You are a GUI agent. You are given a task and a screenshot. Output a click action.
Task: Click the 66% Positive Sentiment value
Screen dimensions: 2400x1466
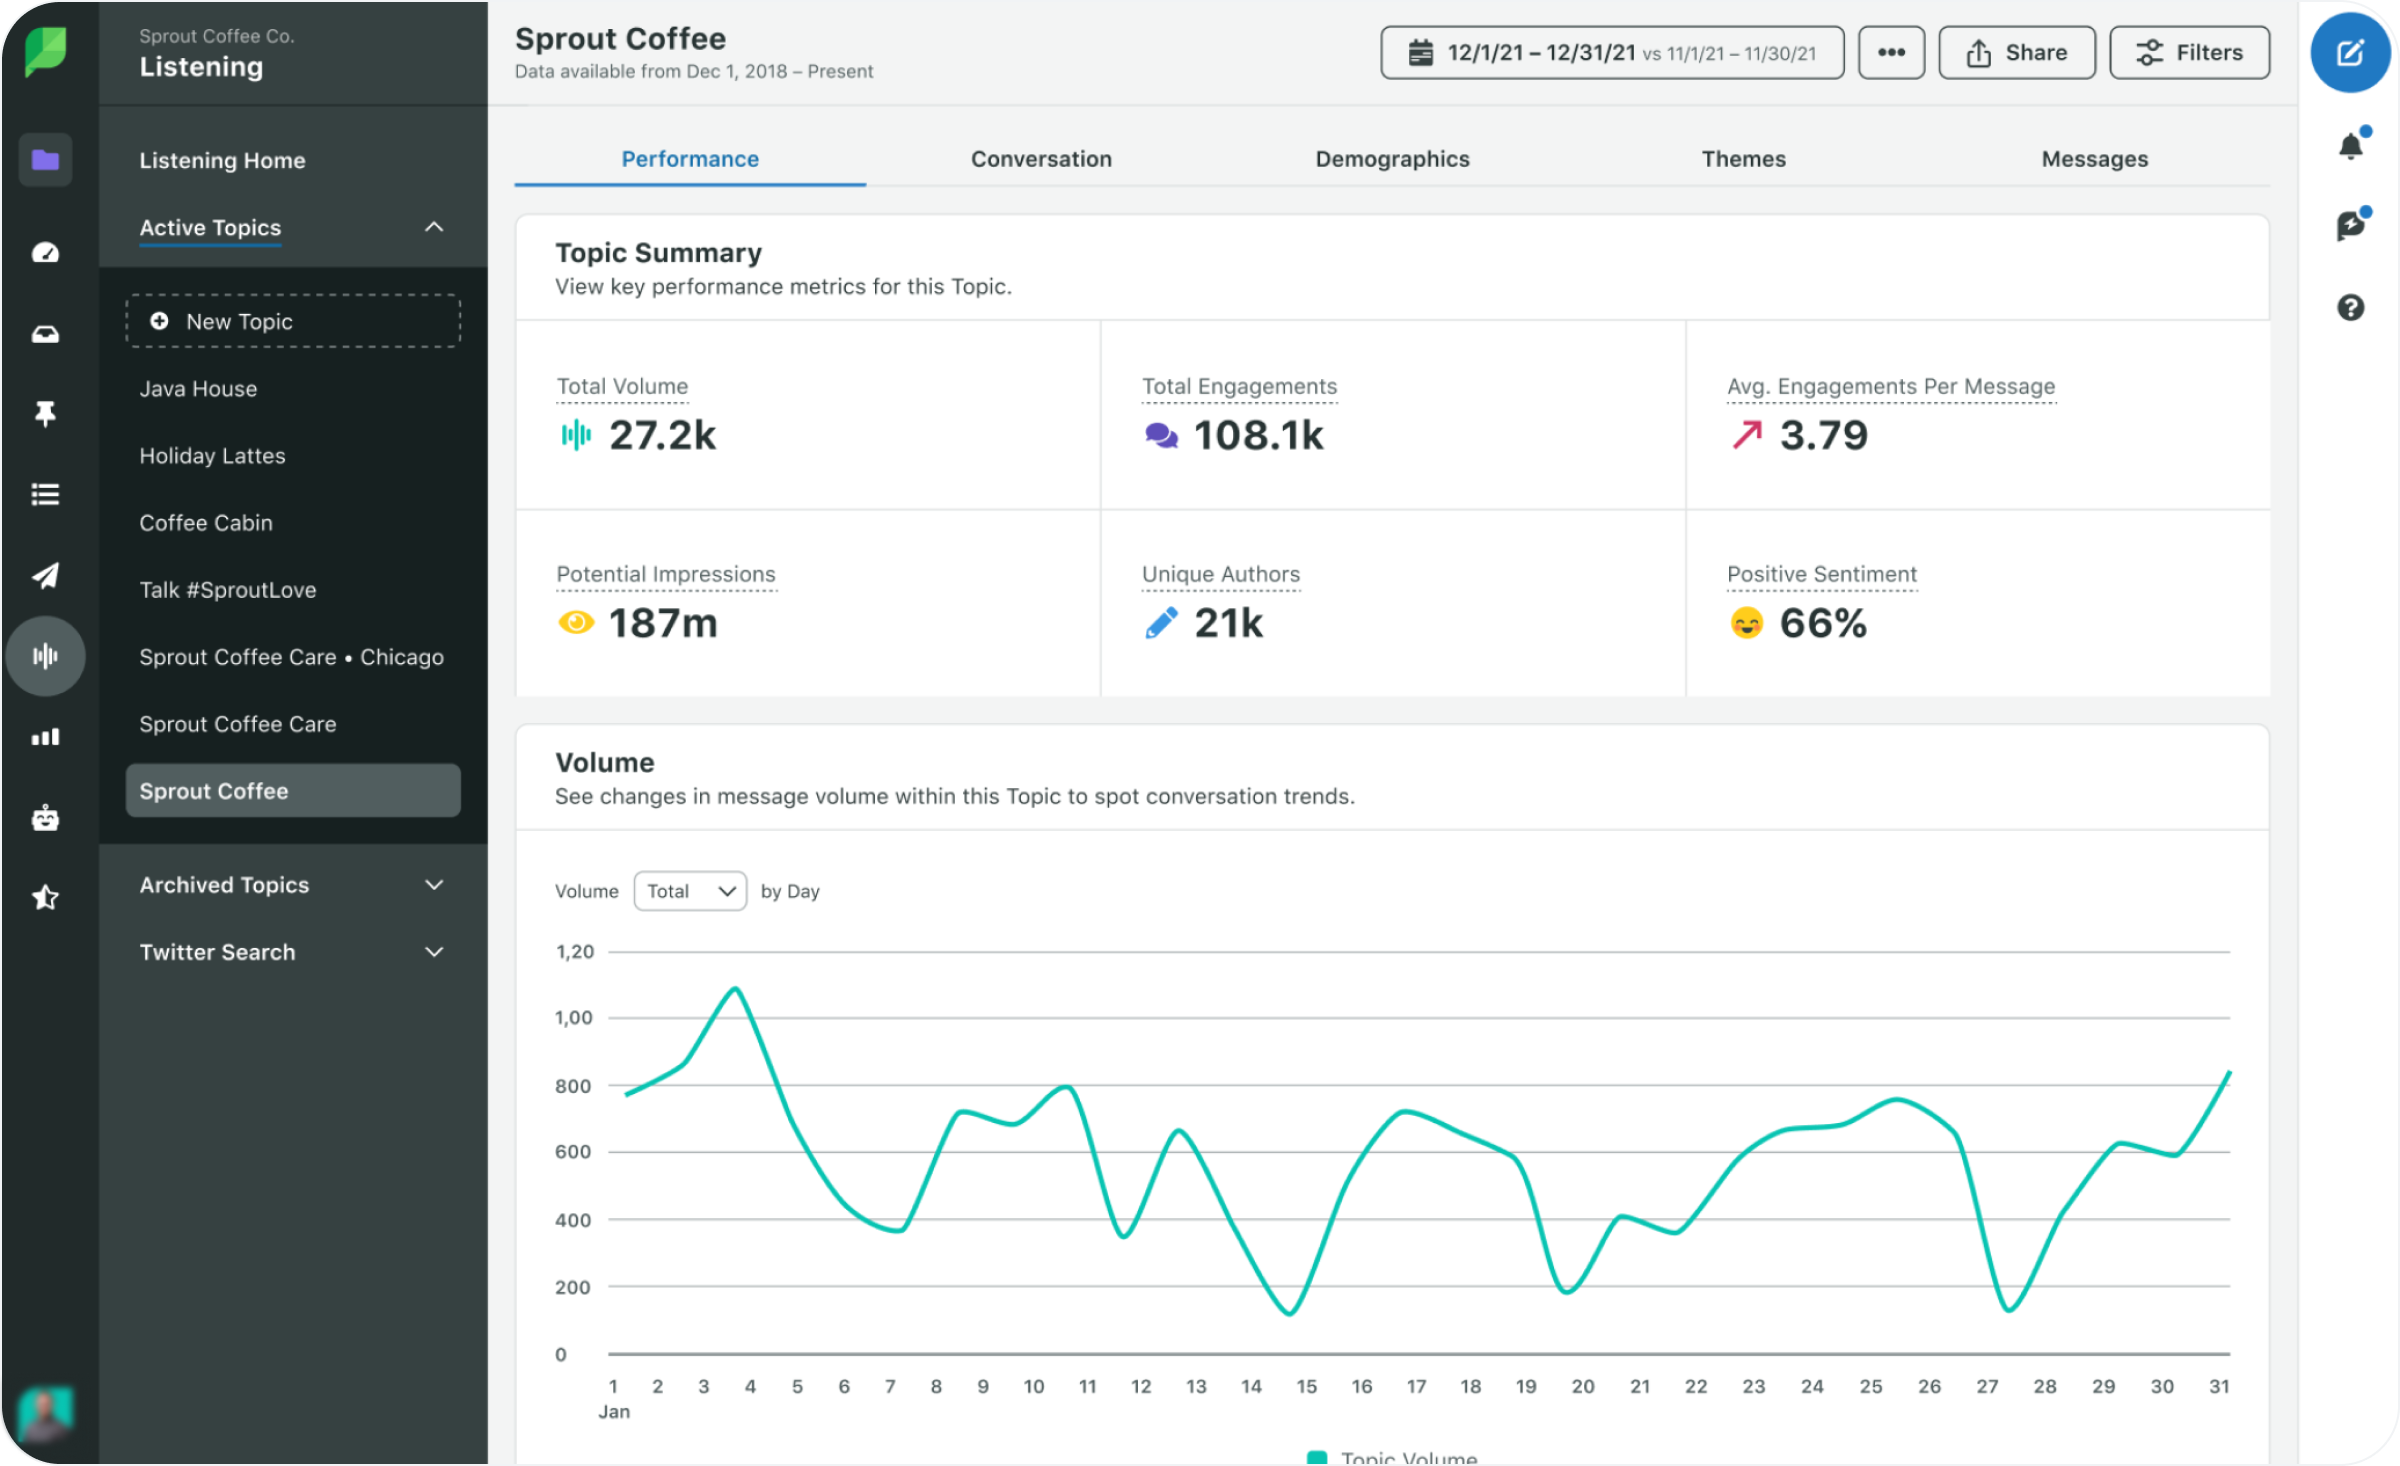[x=1823, y=623]
